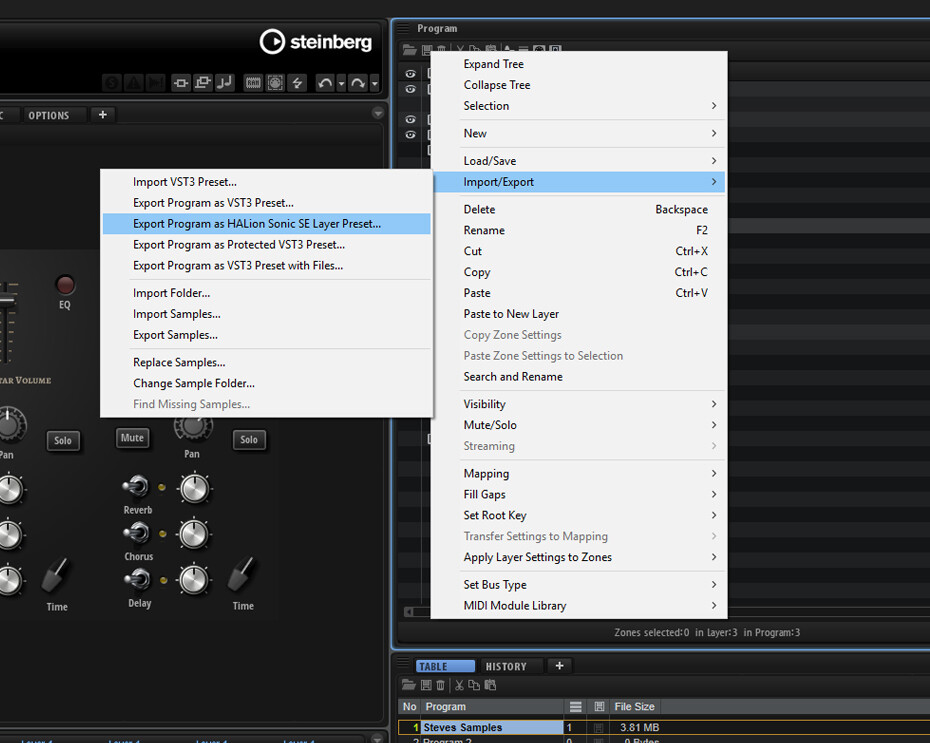Switch to the TABLE tab
This screenshot has height=743, width=930.
[x=445, y=667]
